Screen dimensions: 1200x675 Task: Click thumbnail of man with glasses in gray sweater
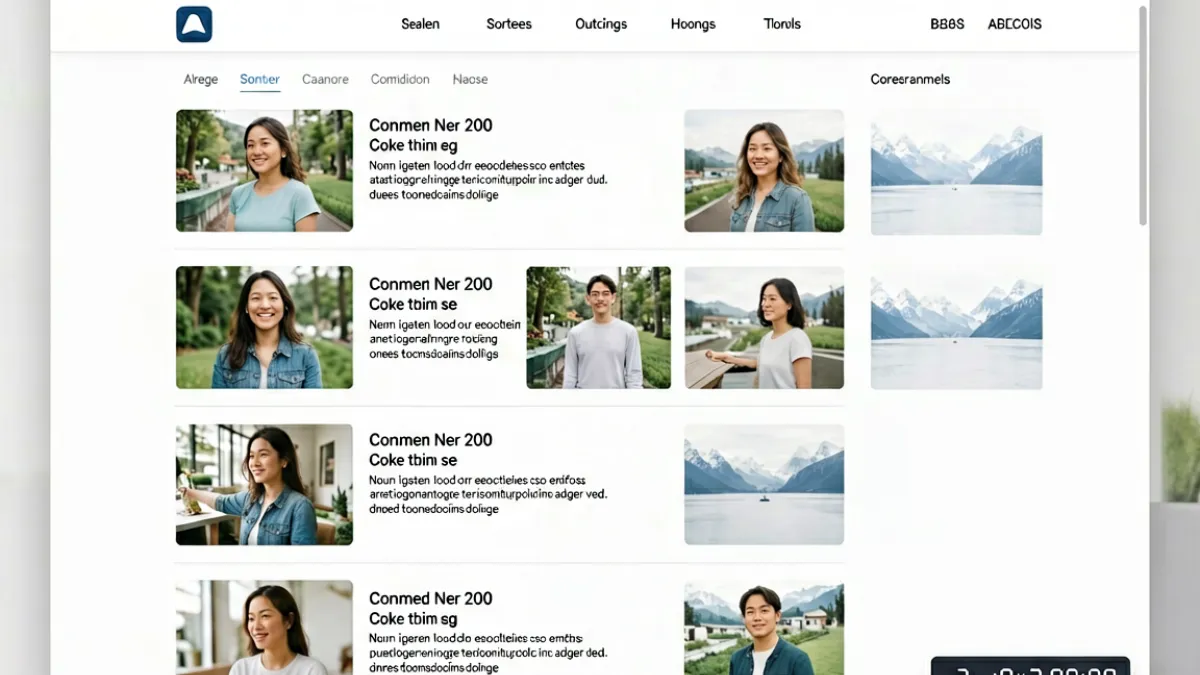pyautogui.click(x=599, y=327)
